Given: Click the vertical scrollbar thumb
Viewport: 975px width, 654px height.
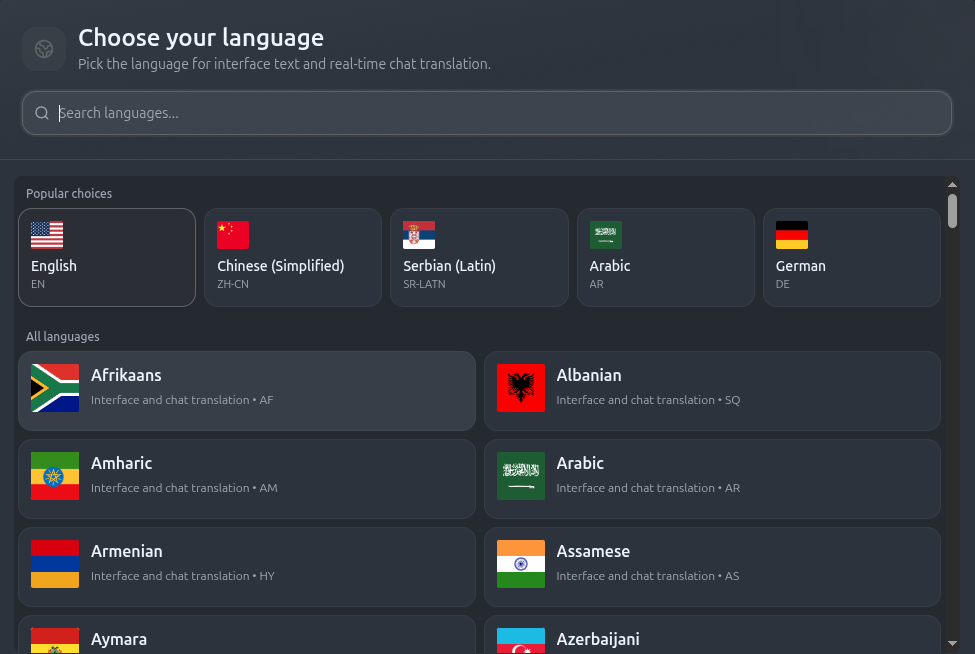Looking at the screenshot, I should pyautogui.click(x=952, y=211).
